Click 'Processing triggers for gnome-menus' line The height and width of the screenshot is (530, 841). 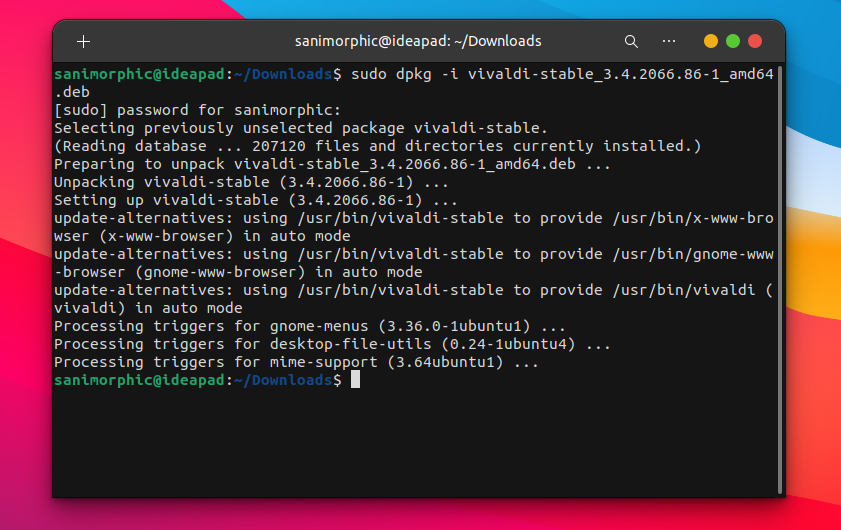point(309,326)
